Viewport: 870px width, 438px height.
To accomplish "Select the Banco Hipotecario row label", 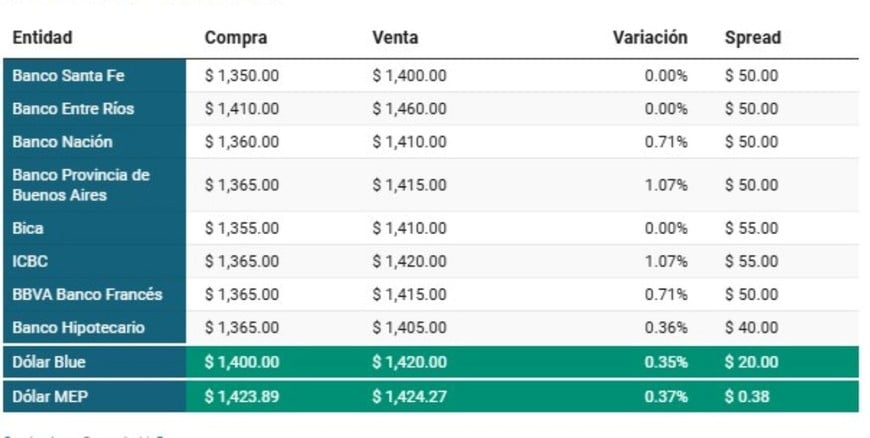I will click(78, 328).
